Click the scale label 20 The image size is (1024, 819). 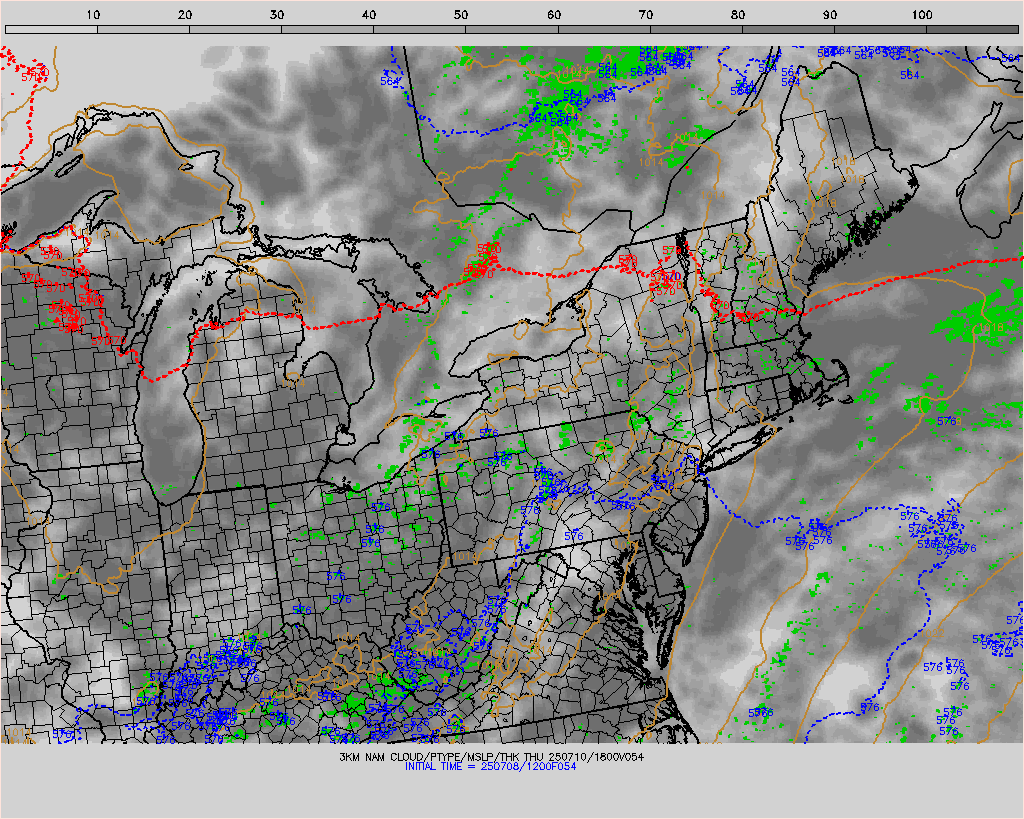pos(185,15)
